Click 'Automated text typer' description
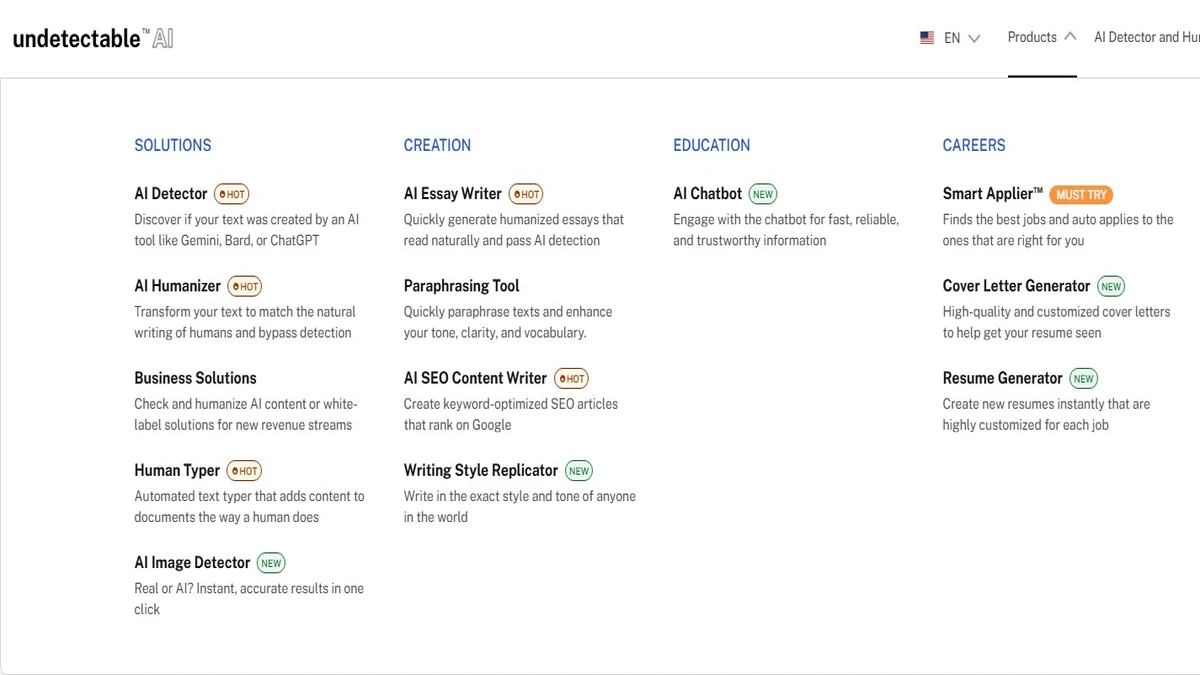Viewport: 1200px width, 675px height. [249, 506]
